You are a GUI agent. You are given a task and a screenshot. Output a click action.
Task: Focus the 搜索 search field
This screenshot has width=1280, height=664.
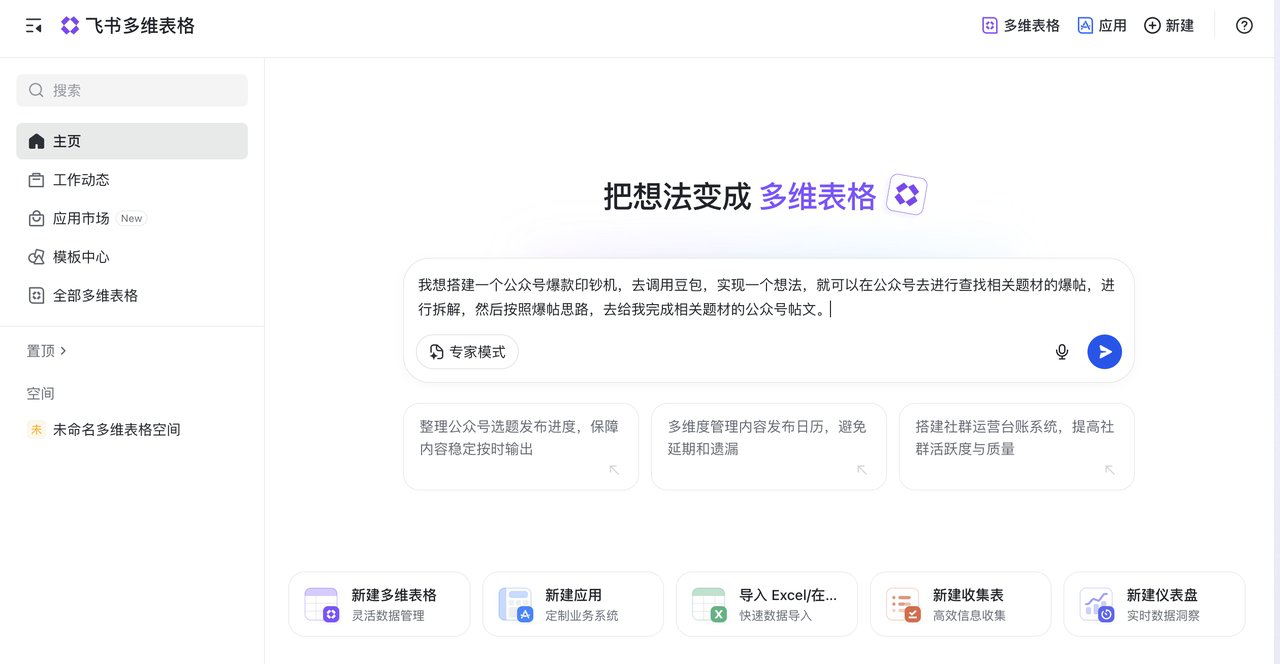point(132,90)
